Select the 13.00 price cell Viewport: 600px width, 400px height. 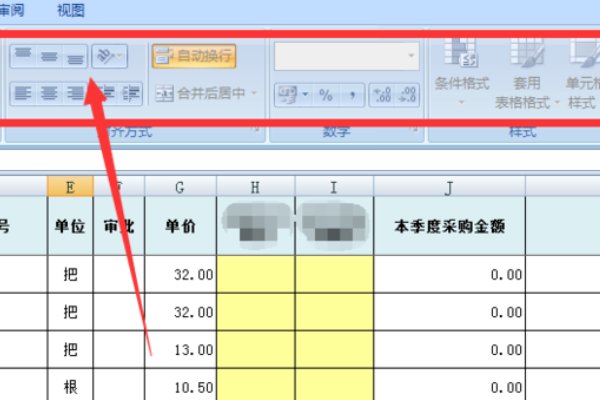pos(180,349)
